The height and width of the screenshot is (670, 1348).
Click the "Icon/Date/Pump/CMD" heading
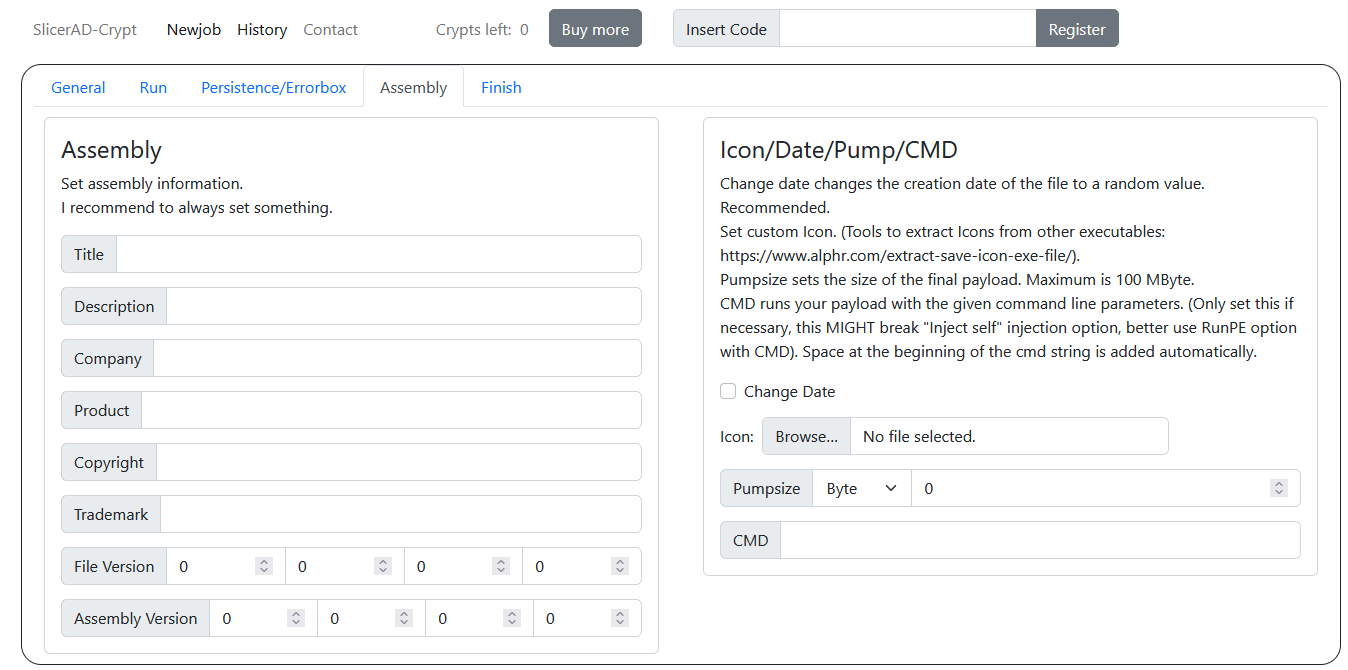click(x=839, y=150)
